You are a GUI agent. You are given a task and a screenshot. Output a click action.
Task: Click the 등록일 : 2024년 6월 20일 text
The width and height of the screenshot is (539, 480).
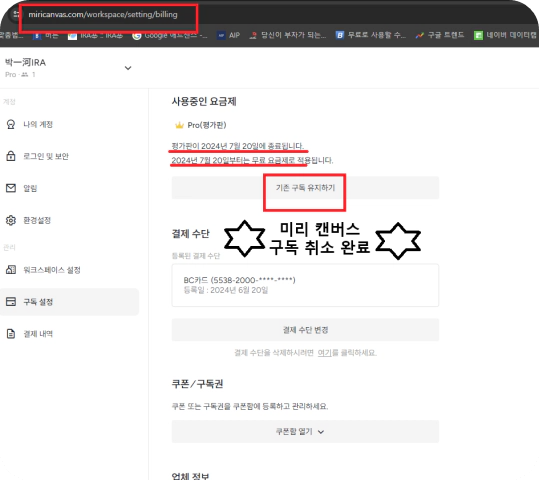pyautogui.click(x=226, y=290)
